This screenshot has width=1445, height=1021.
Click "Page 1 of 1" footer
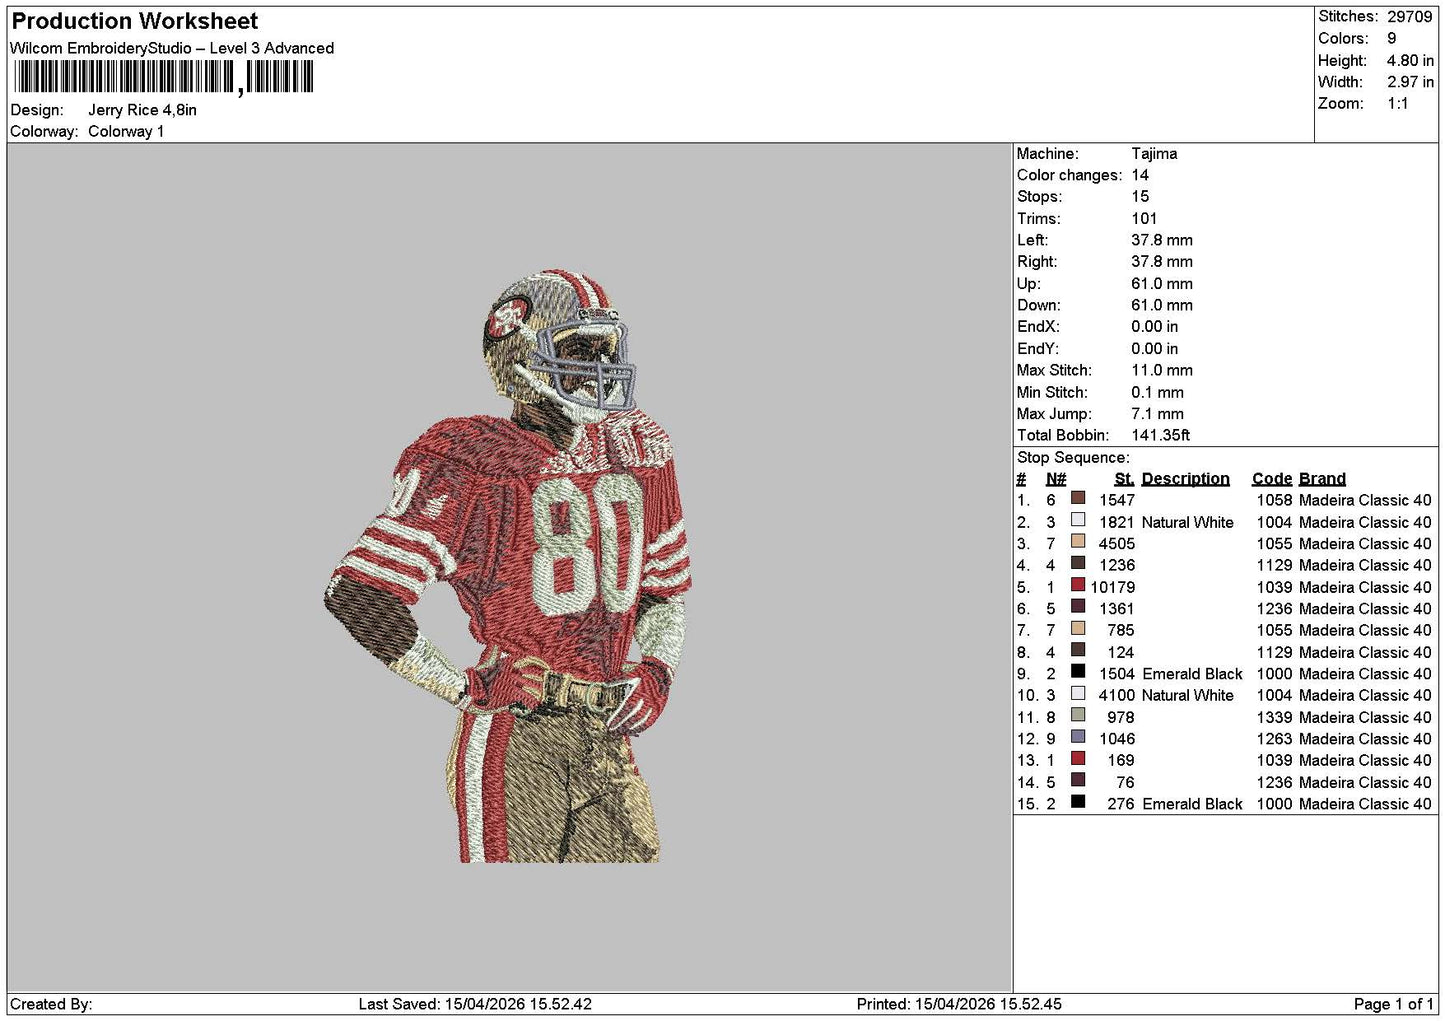(1393, 1004)
